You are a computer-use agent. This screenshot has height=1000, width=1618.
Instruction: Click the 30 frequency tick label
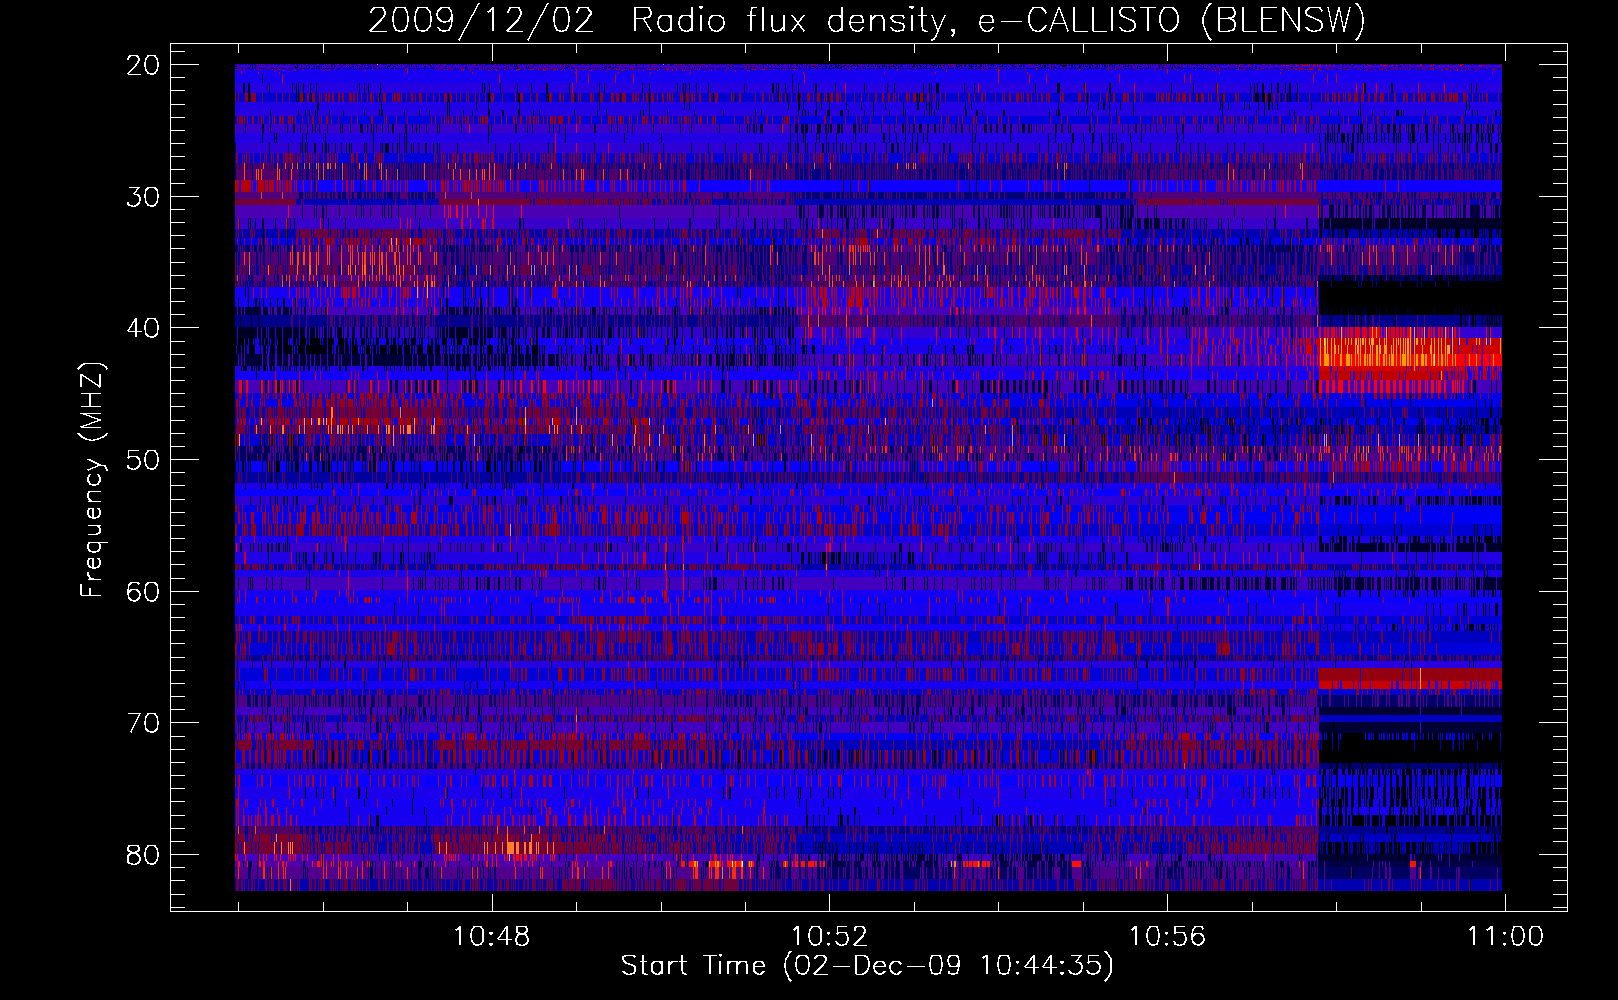tap(143, 197)
